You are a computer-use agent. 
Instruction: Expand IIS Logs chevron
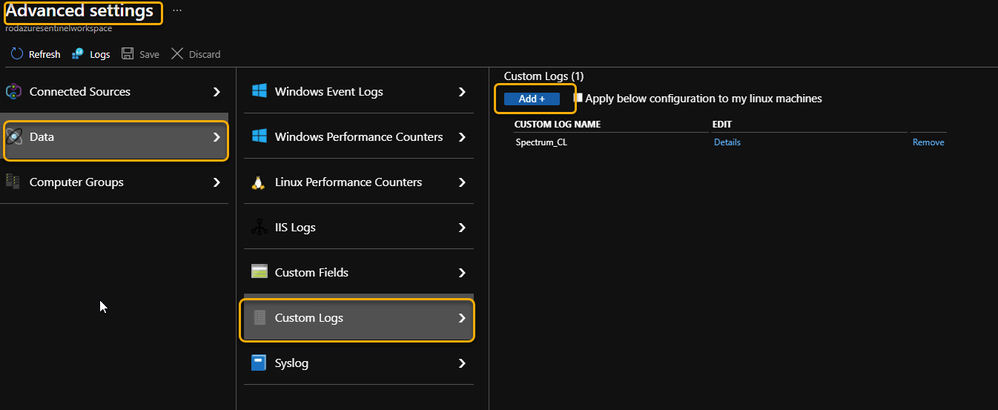click(x=462, y=227)
